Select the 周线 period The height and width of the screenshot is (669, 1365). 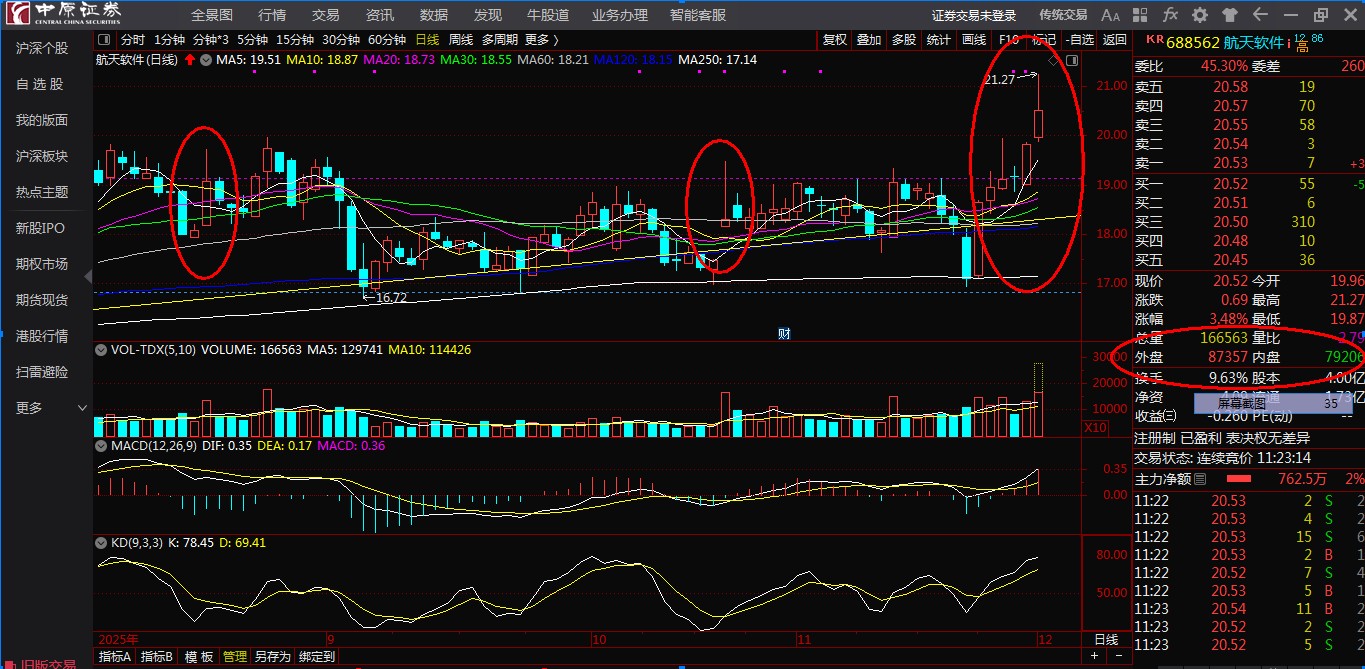click(x=461, y=40)
